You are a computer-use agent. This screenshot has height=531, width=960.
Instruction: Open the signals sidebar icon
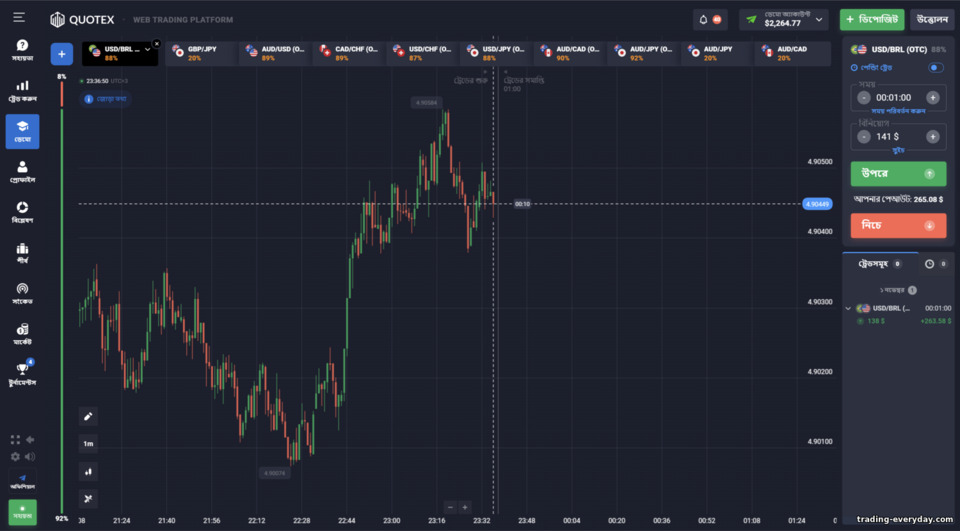[x=22, y=293]
